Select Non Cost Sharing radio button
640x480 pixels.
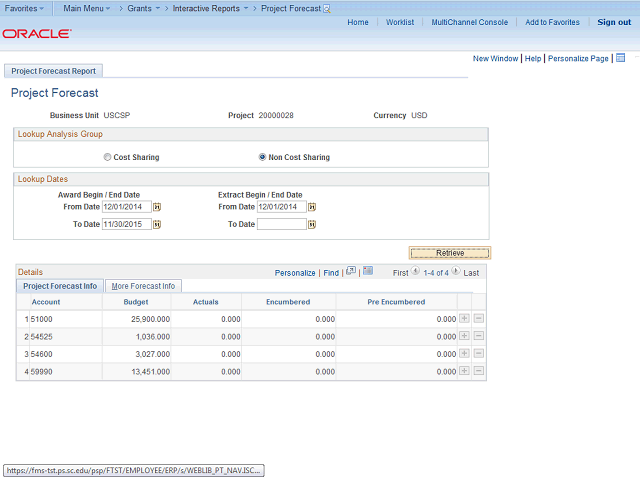(263, 157)
